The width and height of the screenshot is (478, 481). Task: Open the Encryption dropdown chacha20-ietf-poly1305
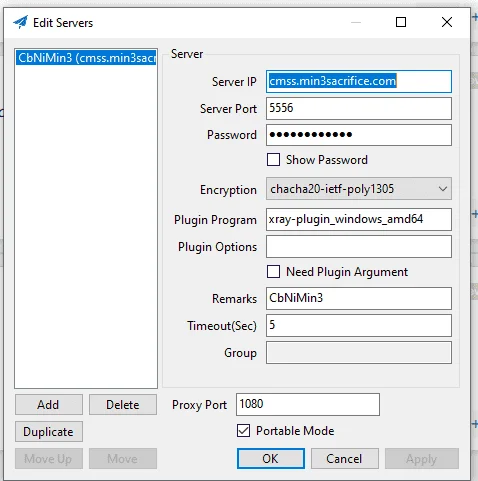point(359,189)
